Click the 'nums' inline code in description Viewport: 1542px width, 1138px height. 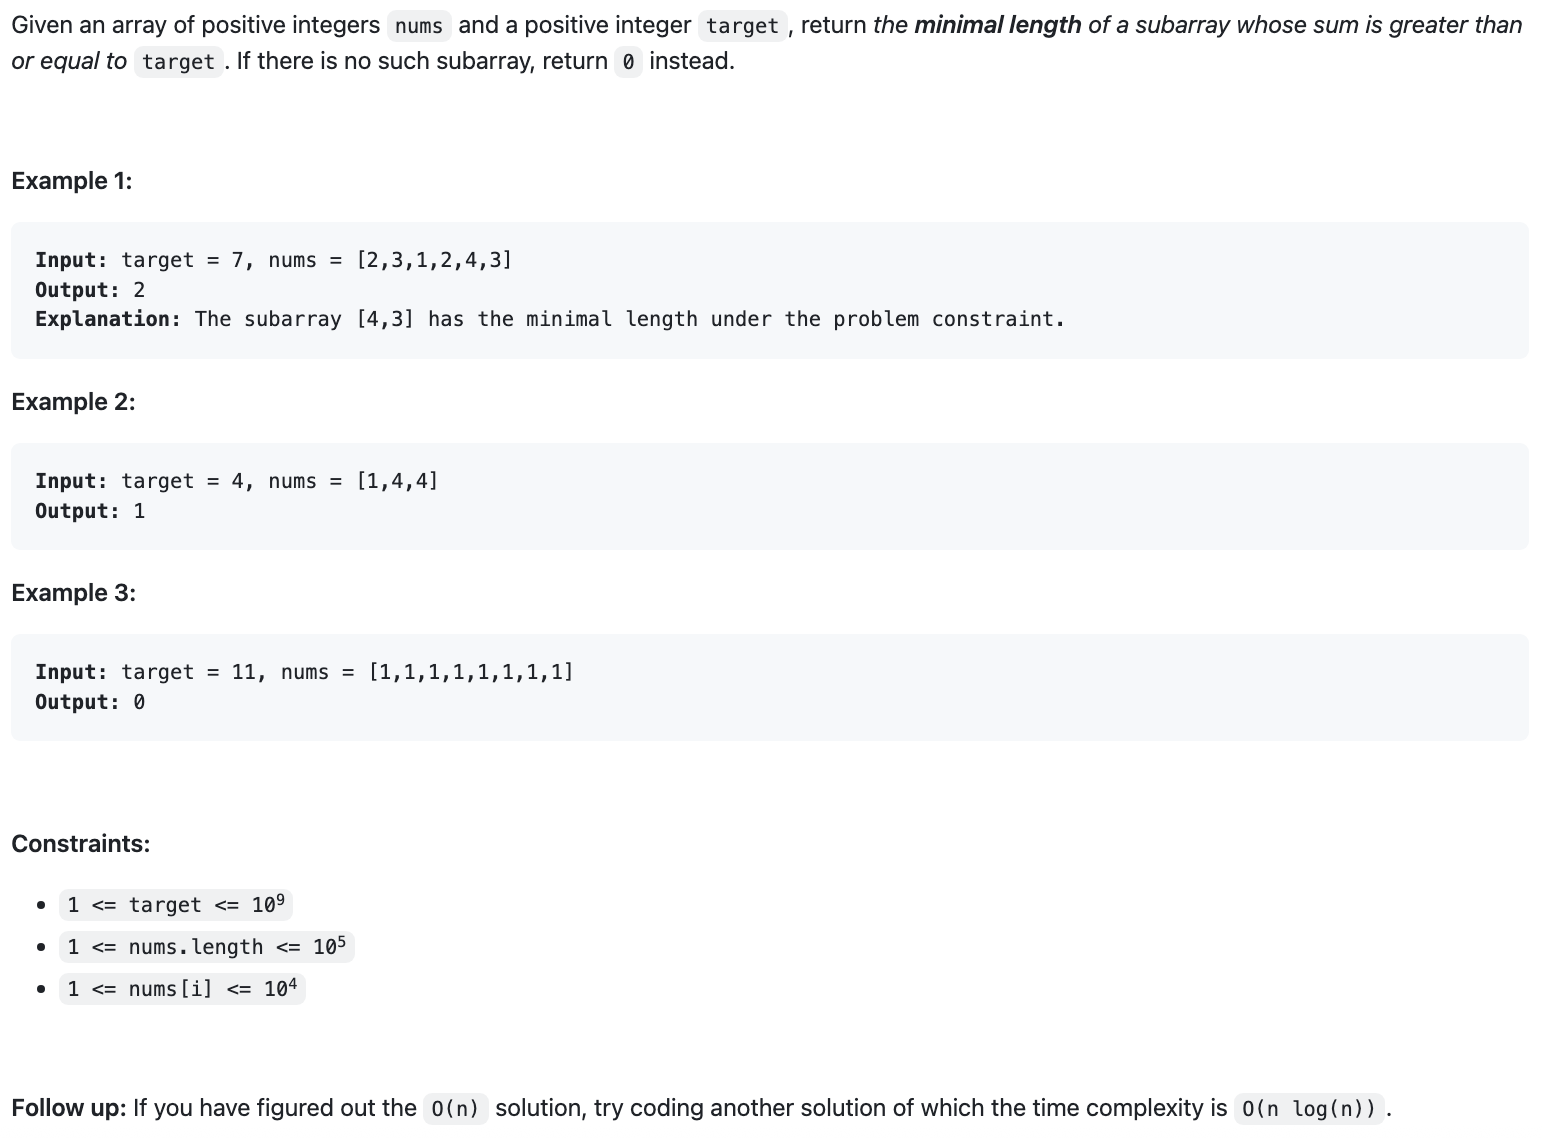(x=418, y=26)
